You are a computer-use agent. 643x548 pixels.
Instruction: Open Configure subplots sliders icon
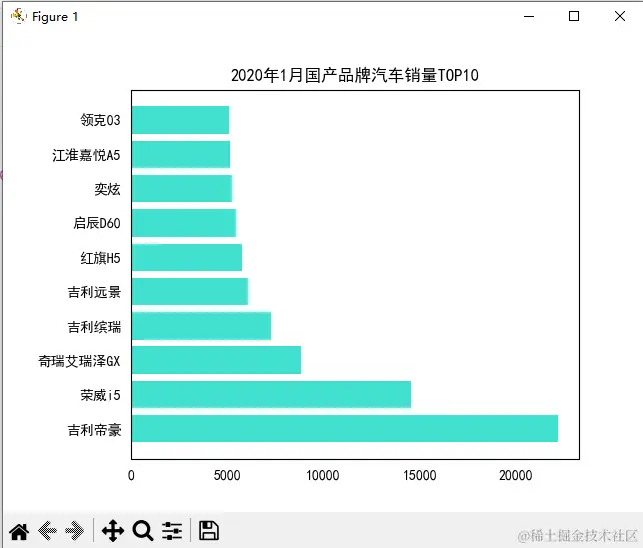[172, 530]
